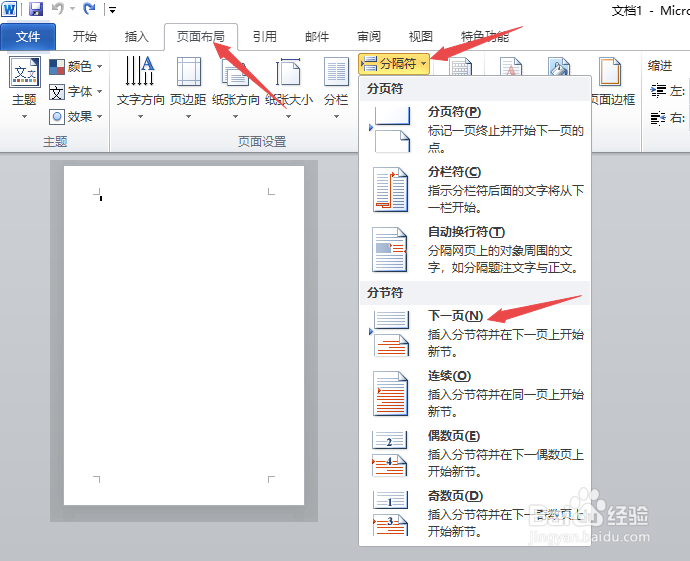Redo with the blue arrow icon
690x561 pixels.
point(90,8)
